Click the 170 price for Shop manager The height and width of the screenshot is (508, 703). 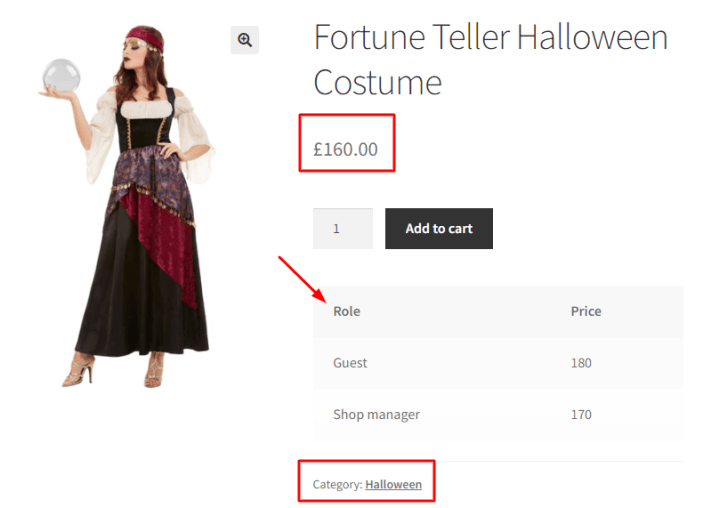(x=581, y=414)
